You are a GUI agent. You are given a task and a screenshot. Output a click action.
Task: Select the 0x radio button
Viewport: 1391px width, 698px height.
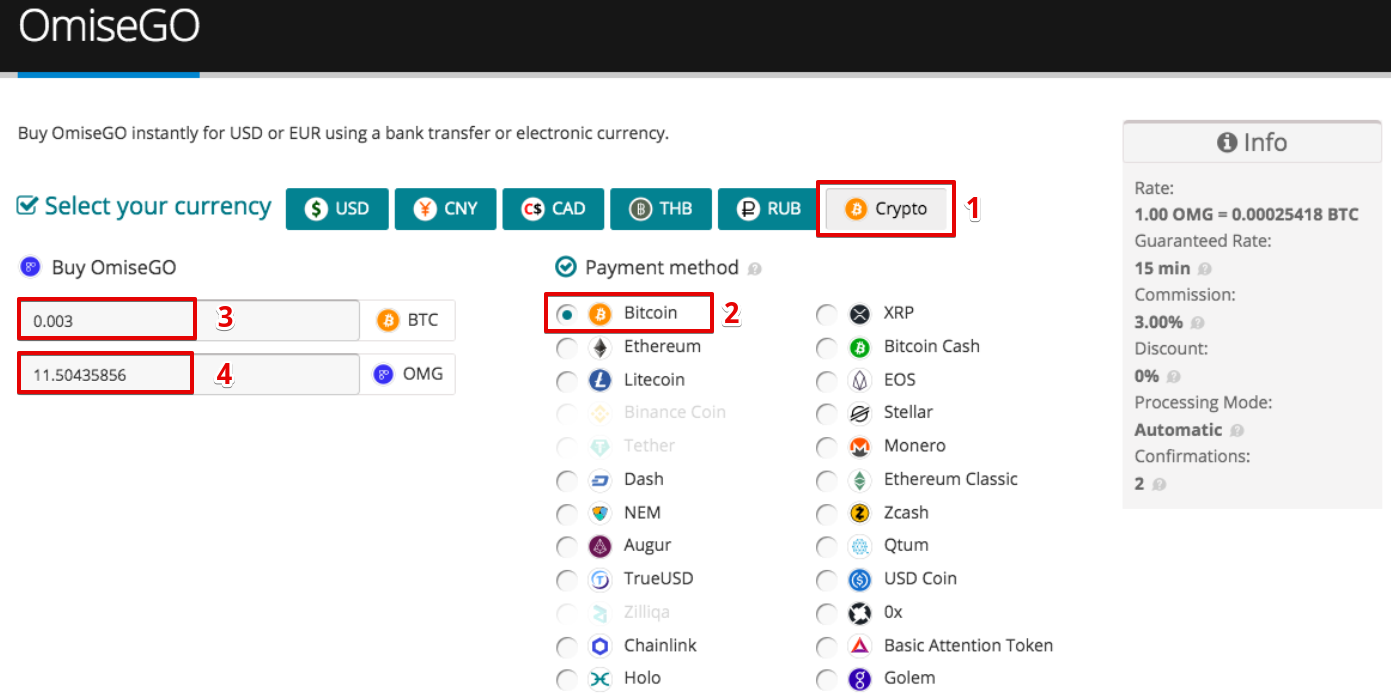click(827, 613)
